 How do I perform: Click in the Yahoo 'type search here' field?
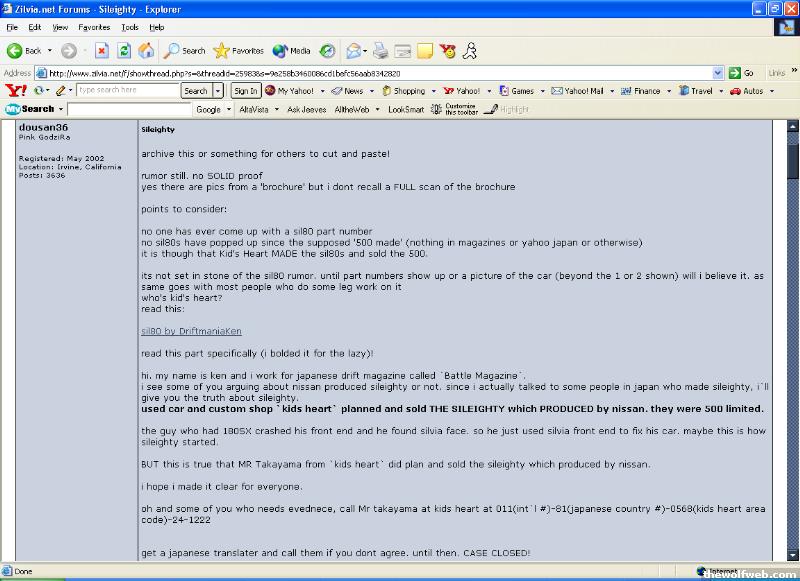coord(128,91)
